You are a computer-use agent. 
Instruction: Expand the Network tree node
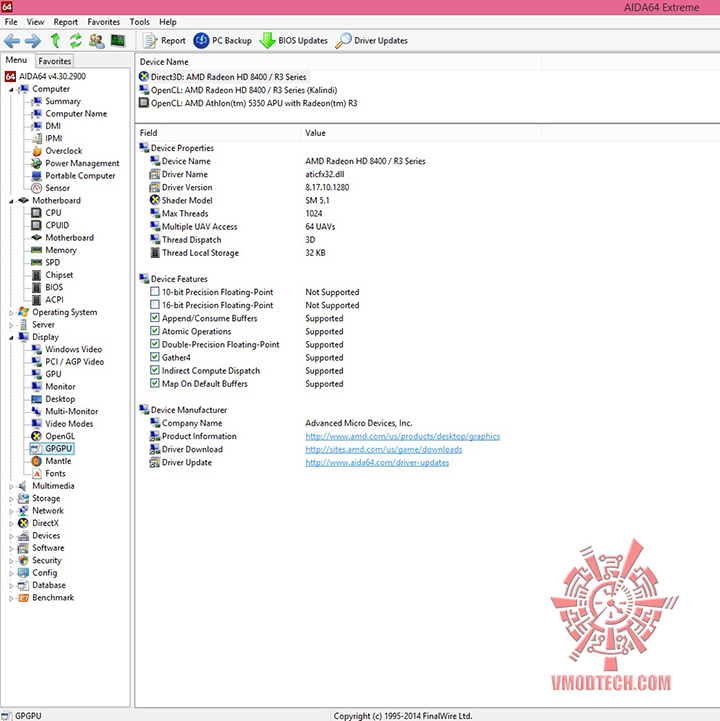pyautogui.click(x=11, y=511)
